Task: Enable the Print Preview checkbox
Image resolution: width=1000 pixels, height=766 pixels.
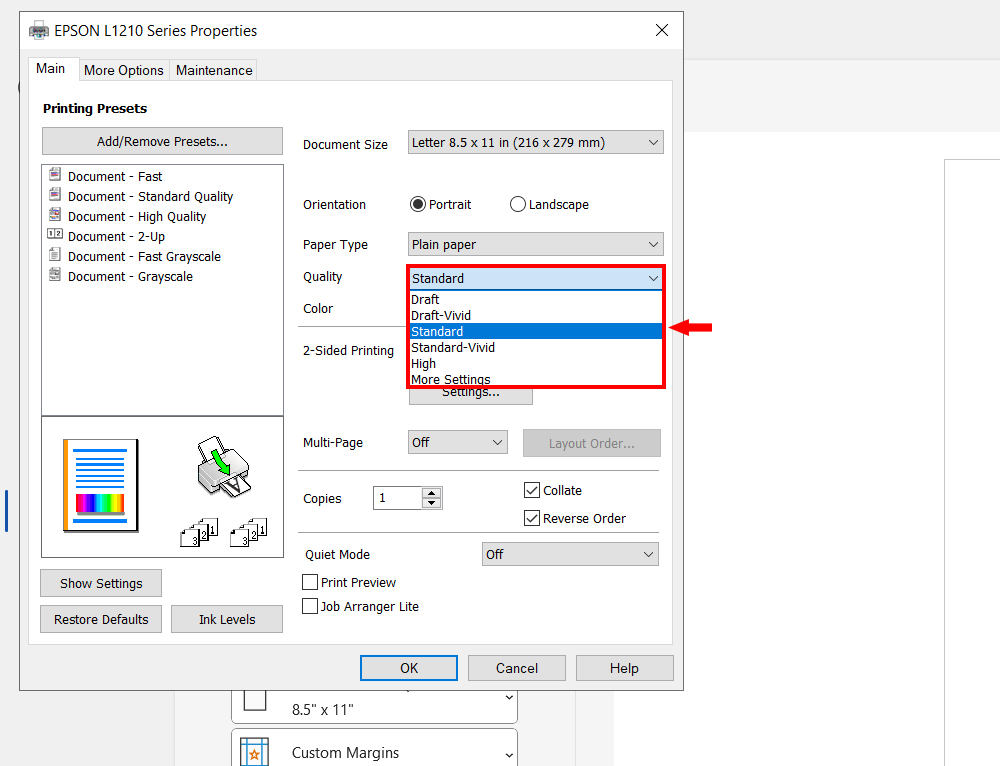Action: click(x=310, y=582)
